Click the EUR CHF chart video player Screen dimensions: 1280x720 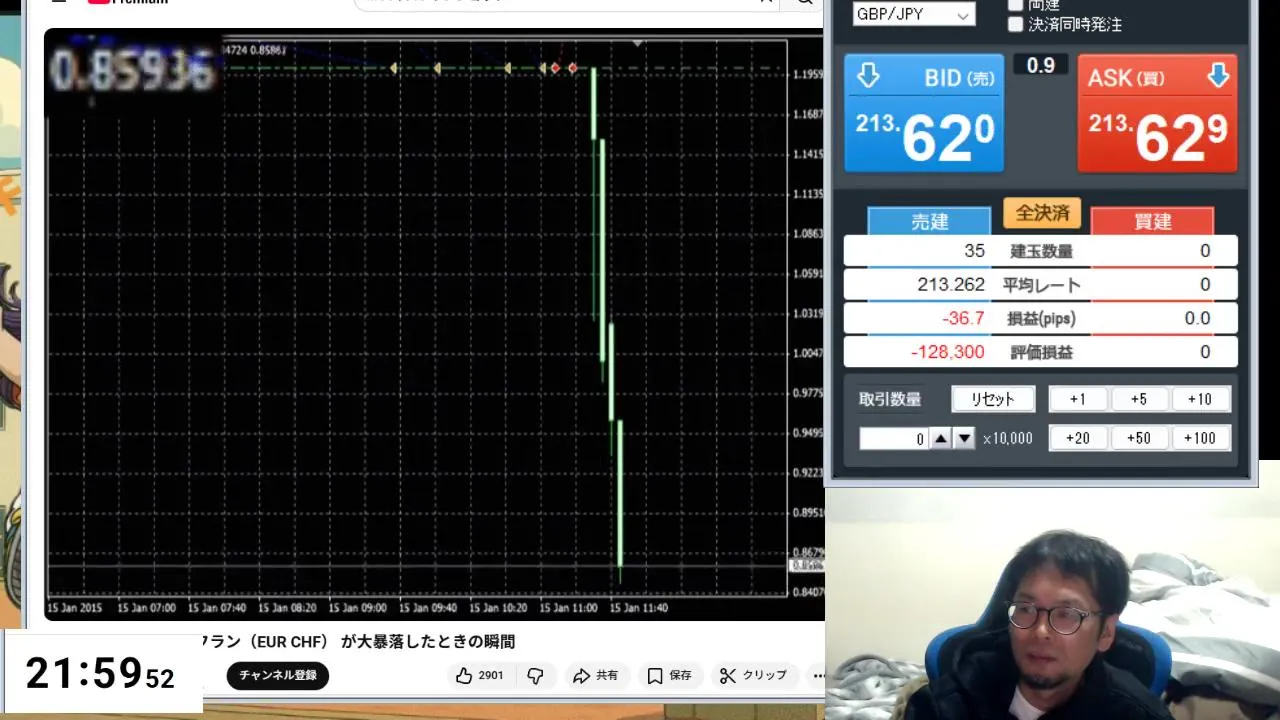click(x=434, y=324)
